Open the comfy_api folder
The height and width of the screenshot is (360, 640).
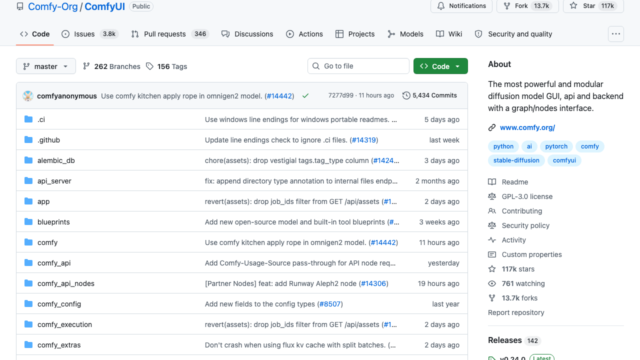(54, 263)
